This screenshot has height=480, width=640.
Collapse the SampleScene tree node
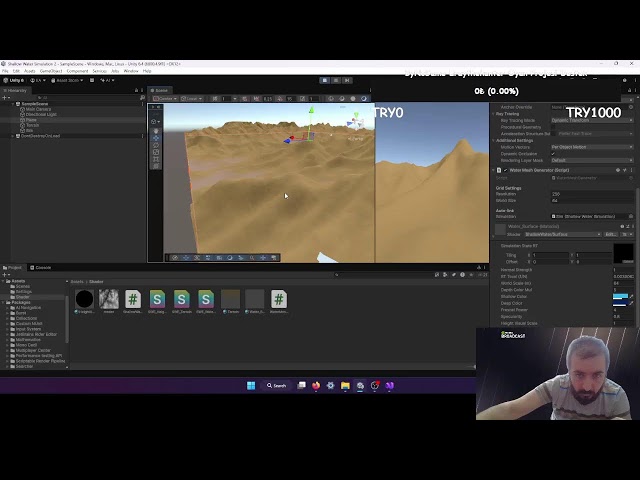[x=13, y=104]
